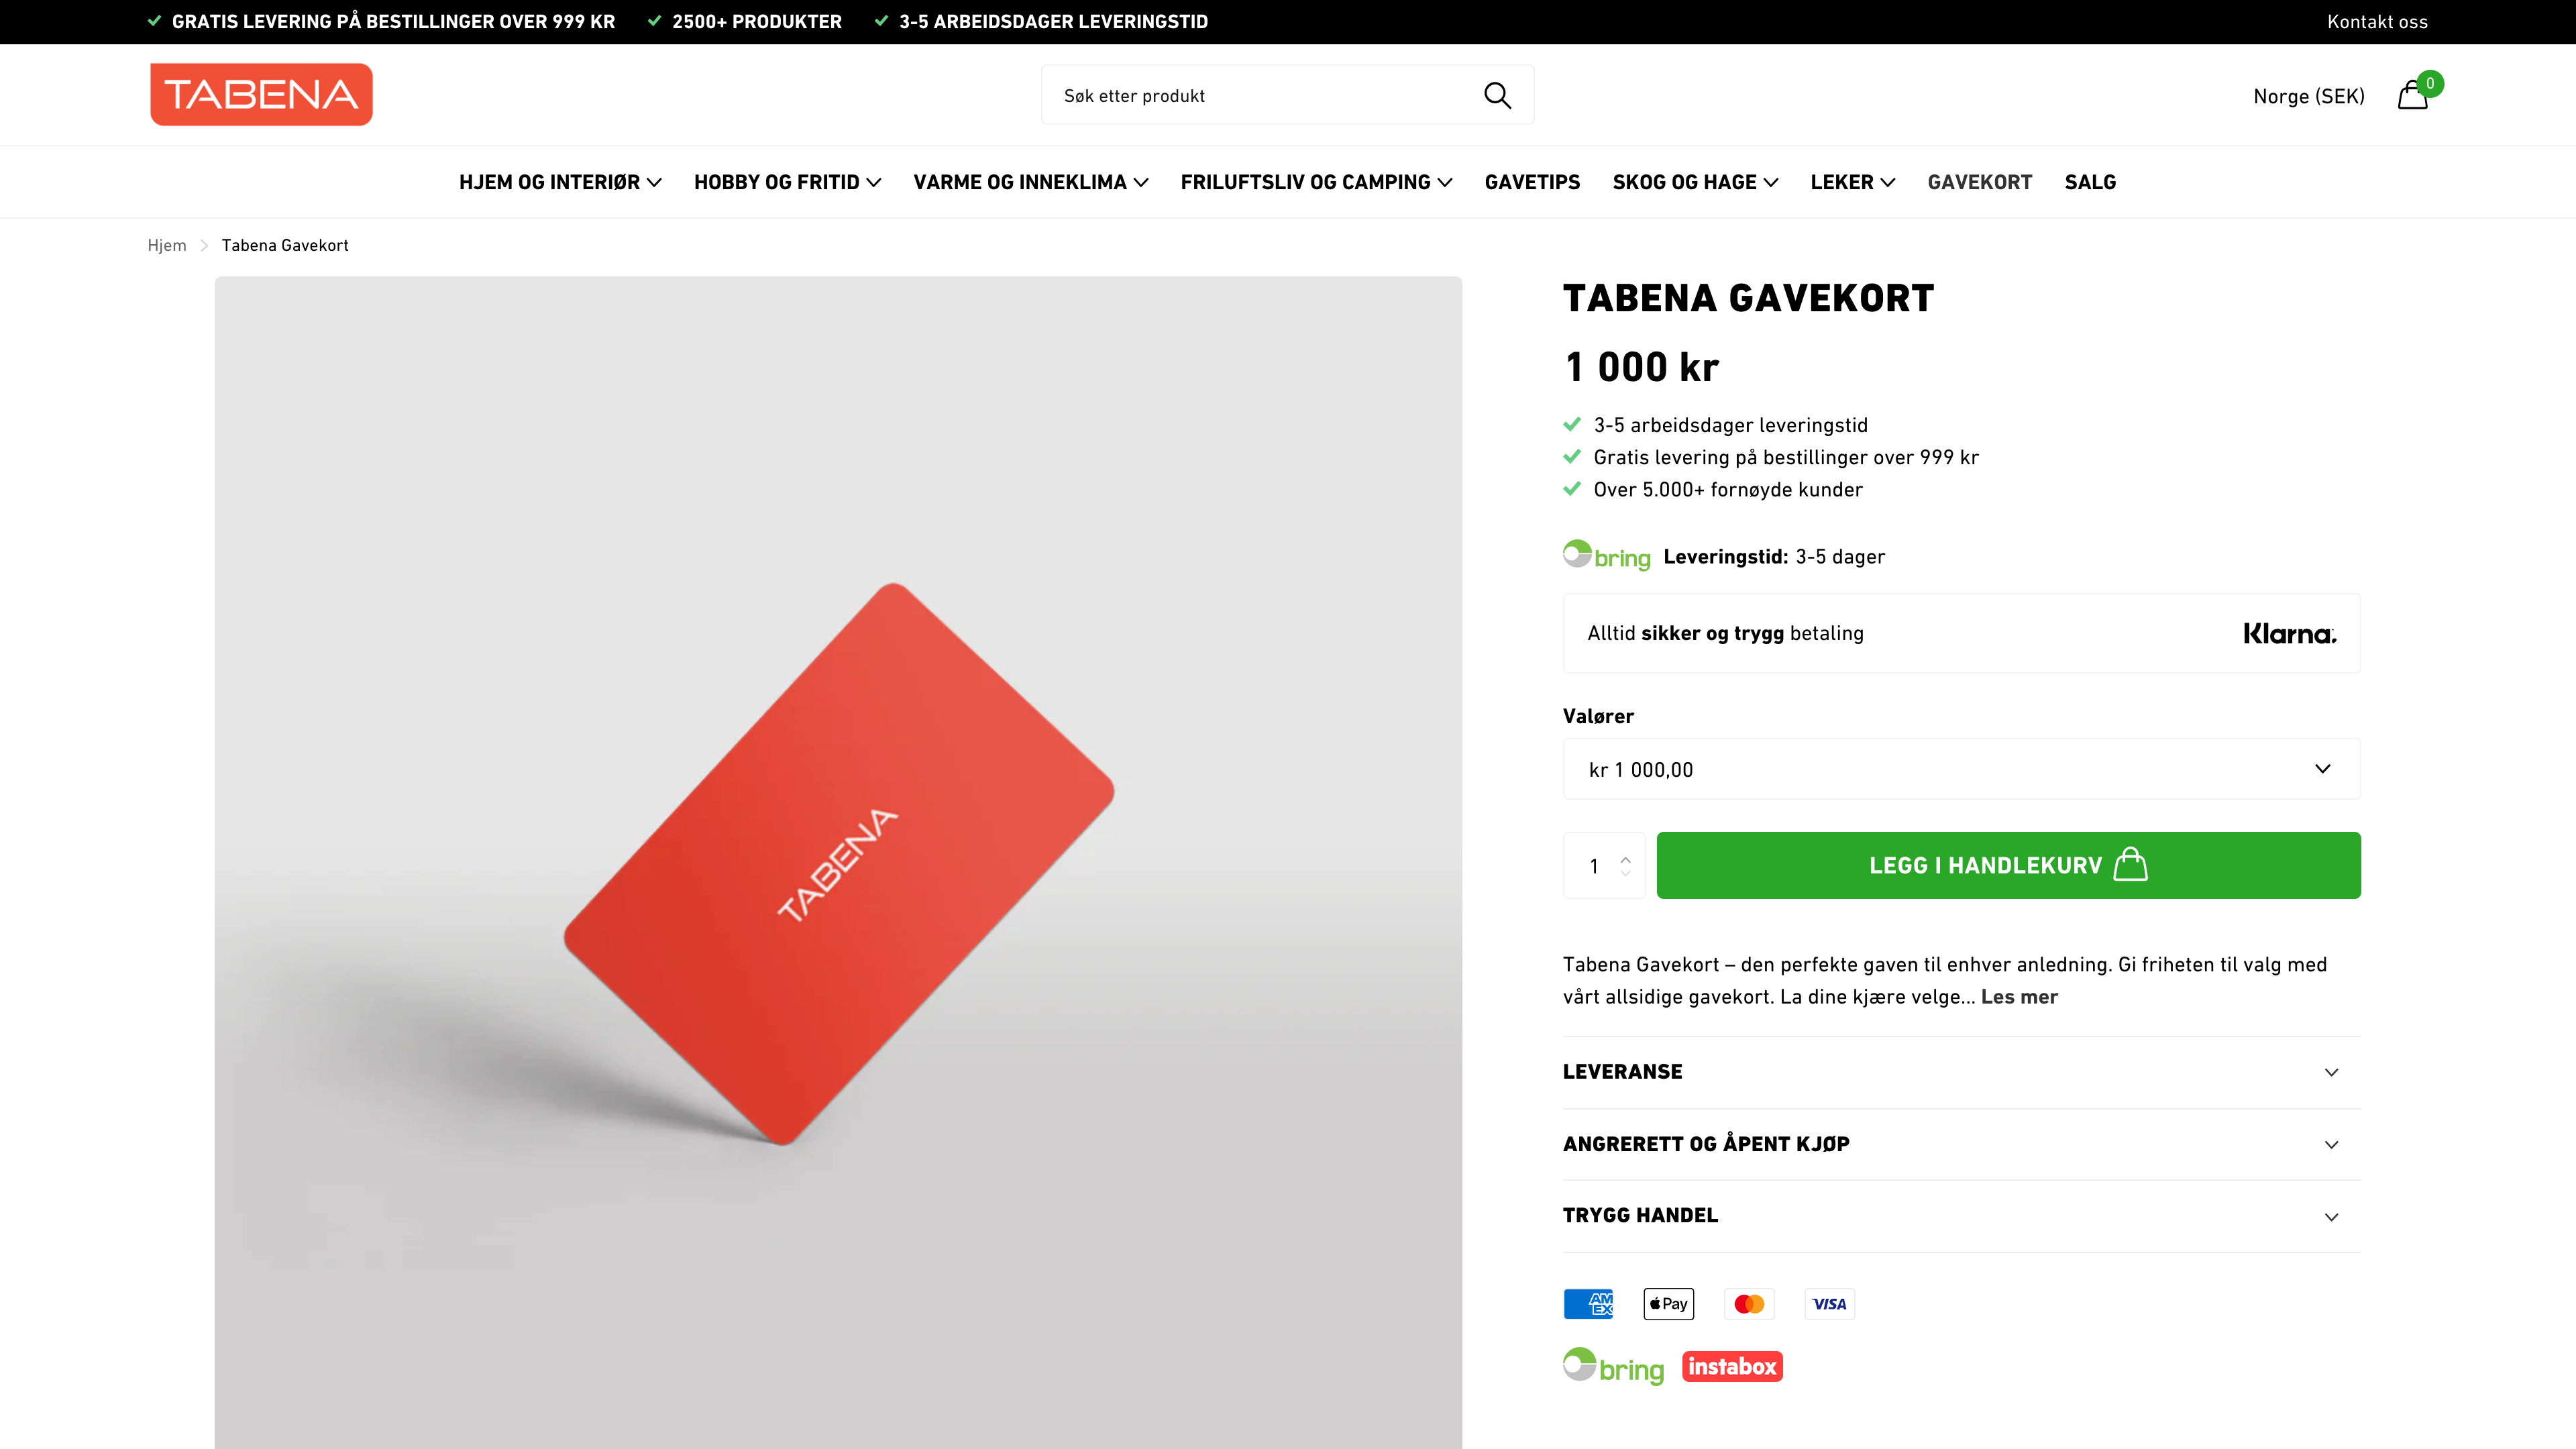Click the Bring delivery logo
The width and height of the screenshot is (2576, 1449).
(1606, 556)
